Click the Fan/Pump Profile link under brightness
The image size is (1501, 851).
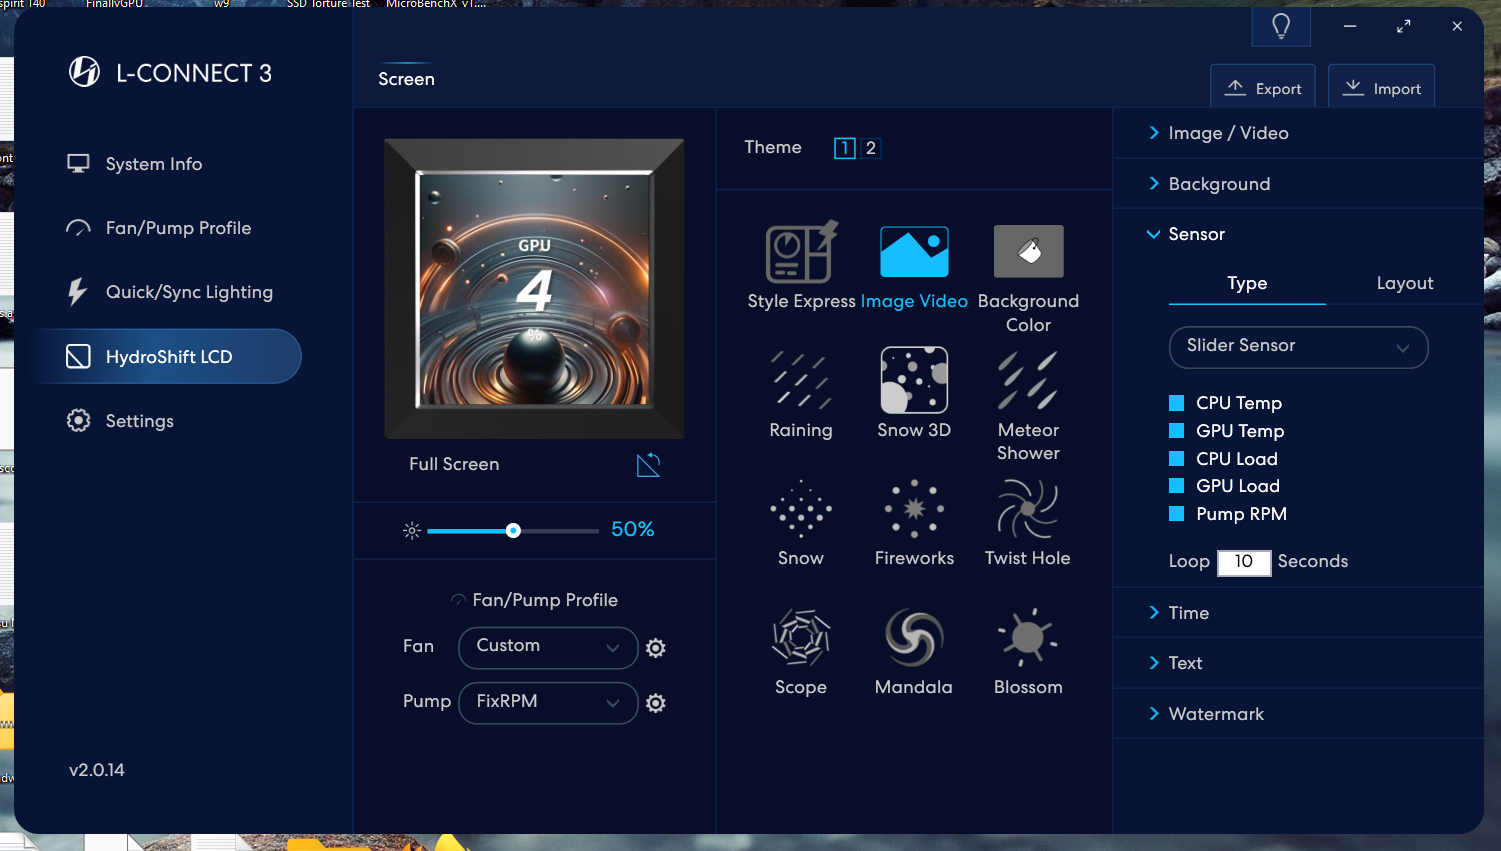coord(534,600)
